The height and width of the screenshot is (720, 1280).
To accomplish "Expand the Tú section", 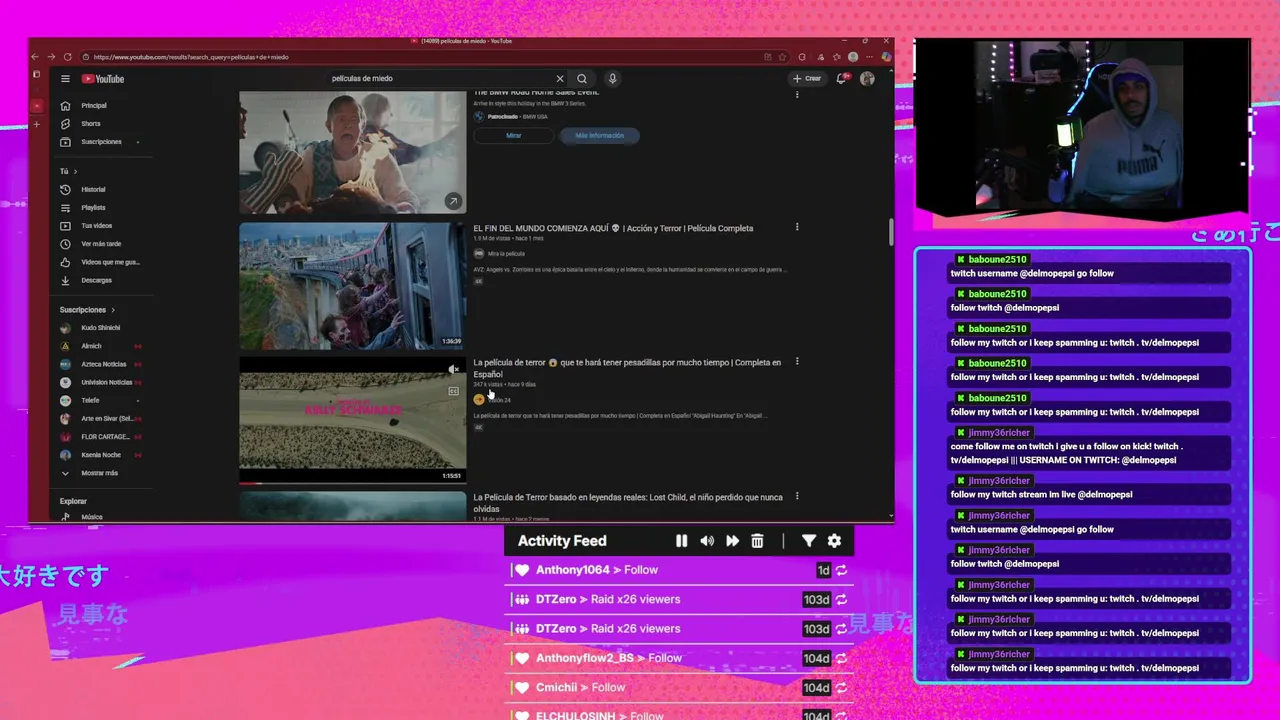I will (x=68, y=171).
